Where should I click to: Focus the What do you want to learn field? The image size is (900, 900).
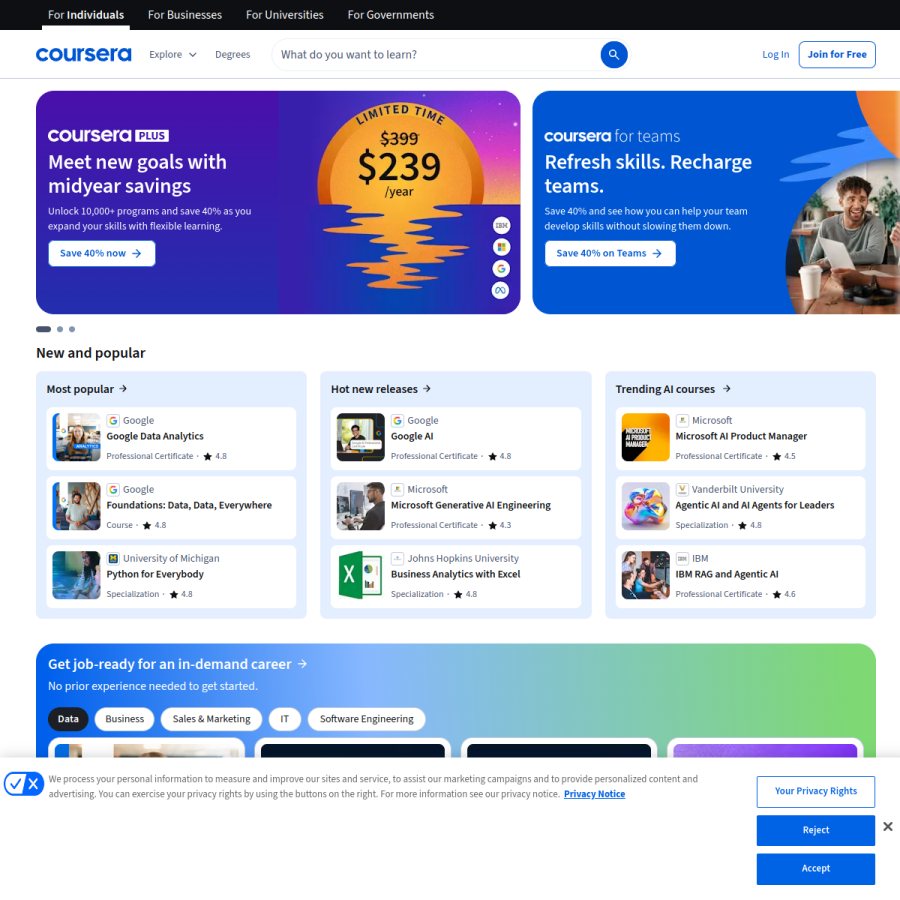[x=436, y=55]
